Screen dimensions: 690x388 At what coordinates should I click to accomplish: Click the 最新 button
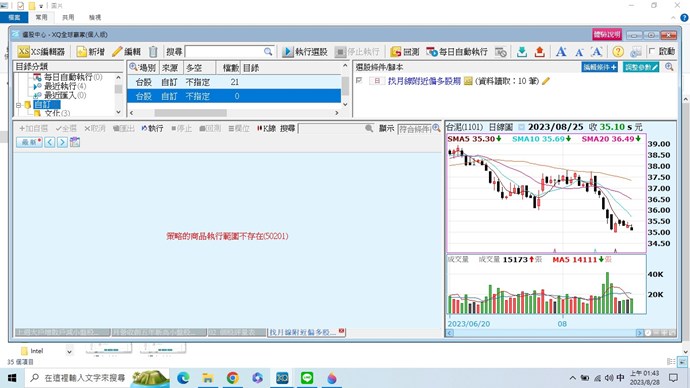pos(29,142)
